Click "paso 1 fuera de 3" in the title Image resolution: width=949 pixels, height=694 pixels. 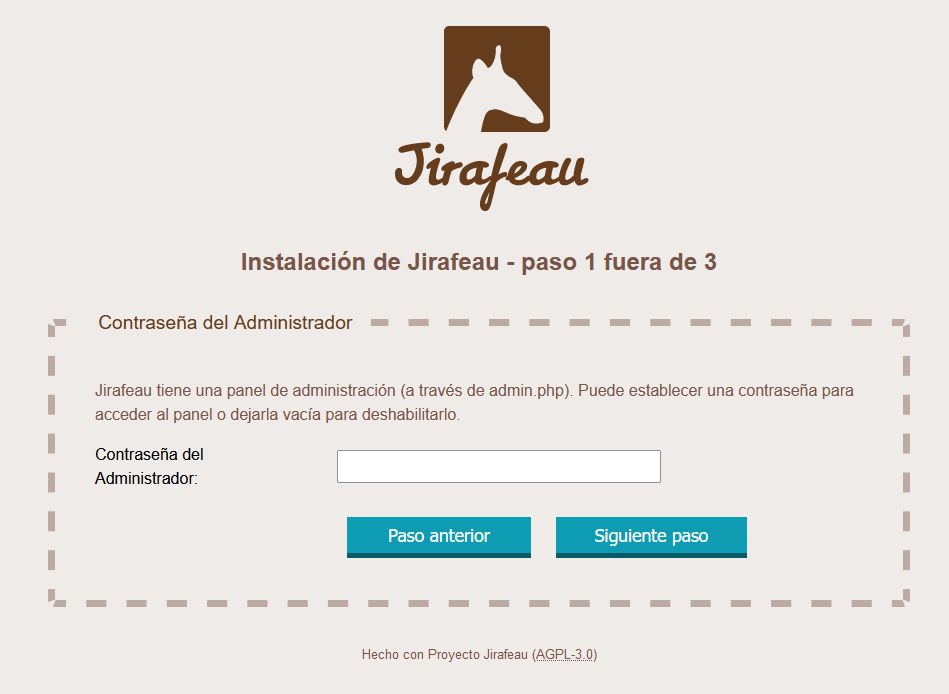pyautogui.click(x=619, y=262)
